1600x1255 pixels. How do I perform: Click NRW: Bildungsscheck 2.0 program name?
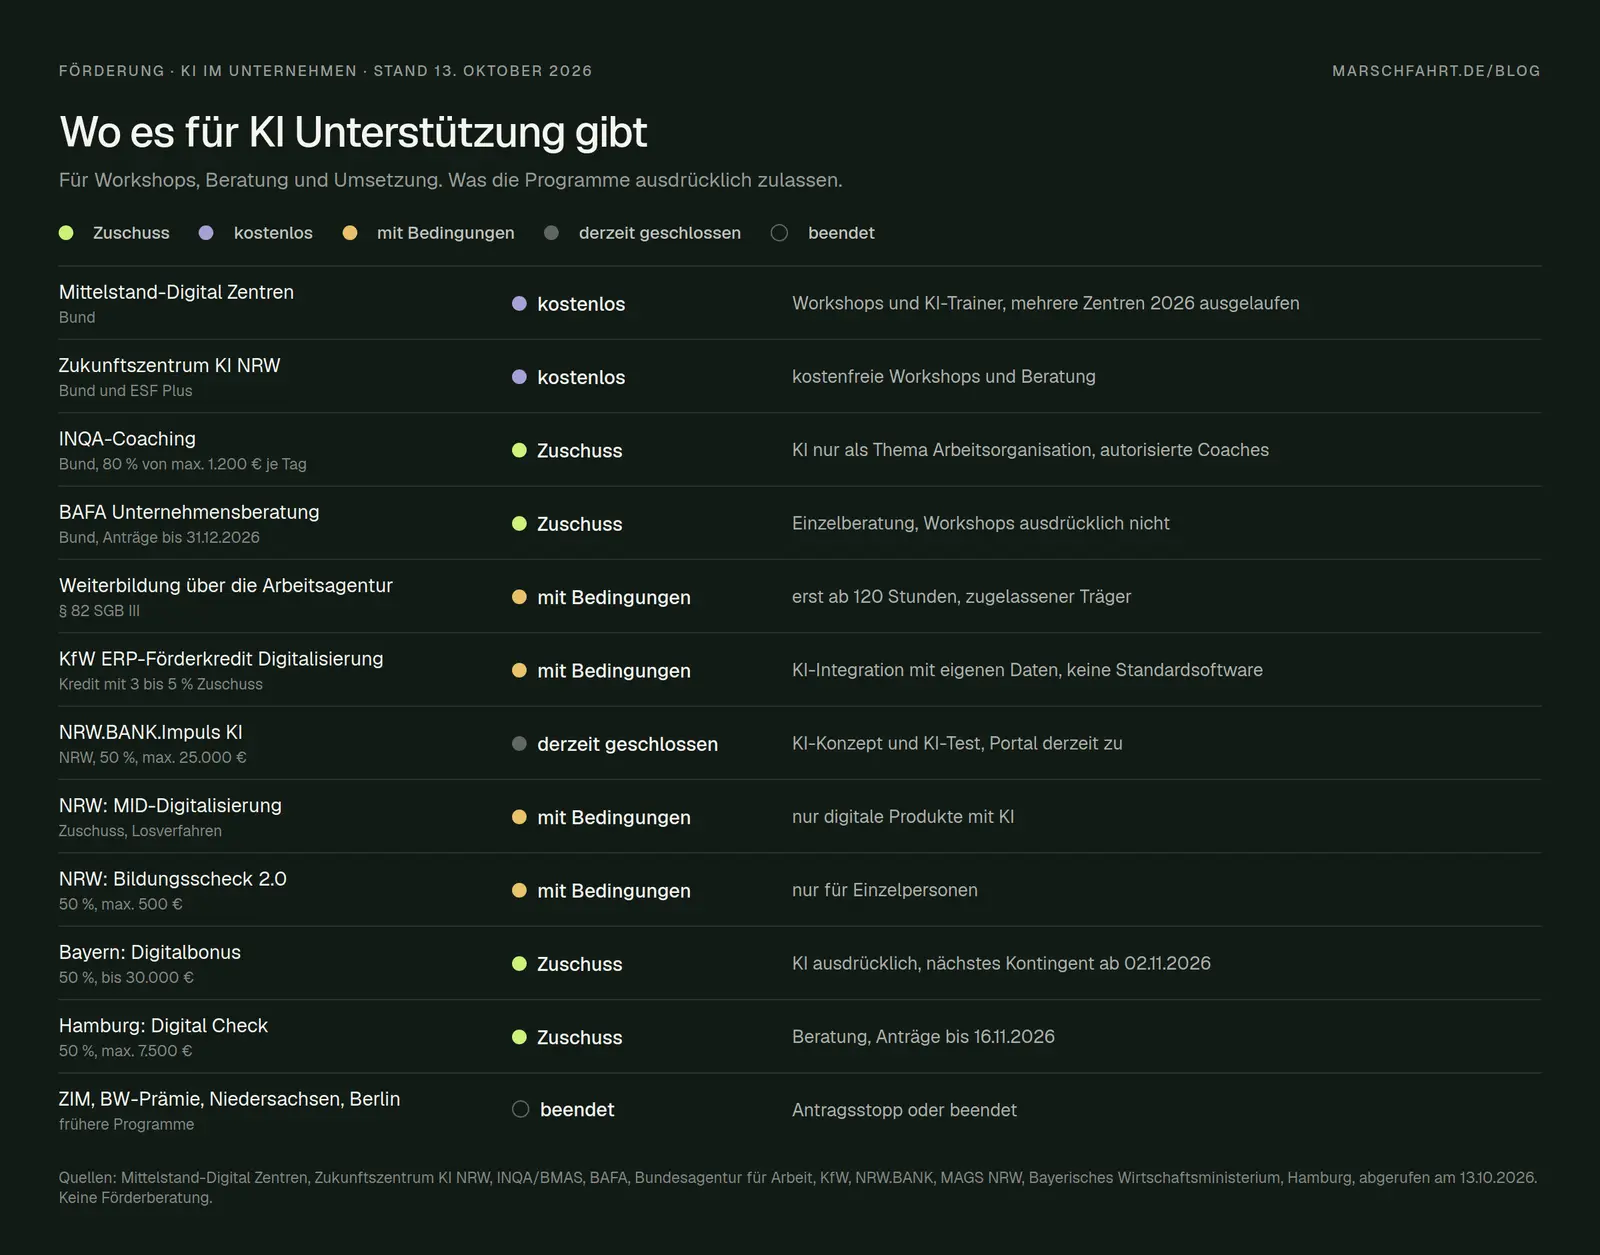click(x=173, y=879)
